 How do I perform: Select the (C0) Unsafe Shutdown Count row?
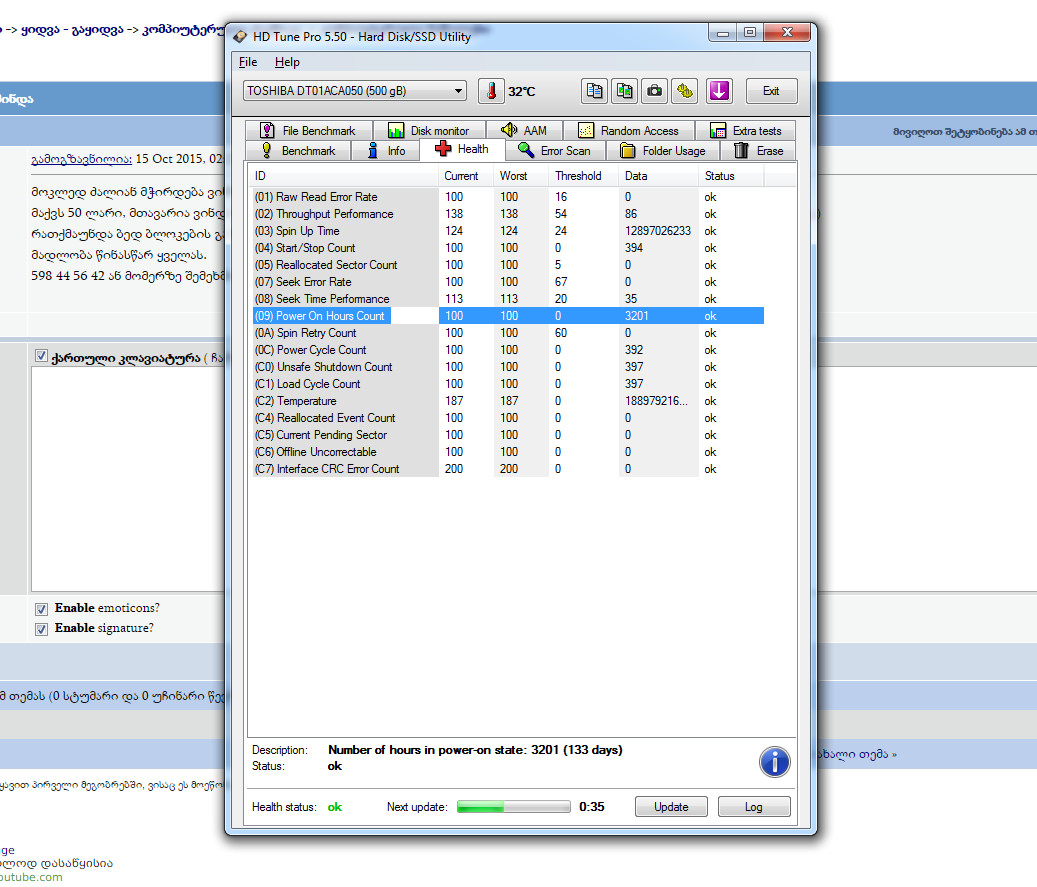[508, 367]
